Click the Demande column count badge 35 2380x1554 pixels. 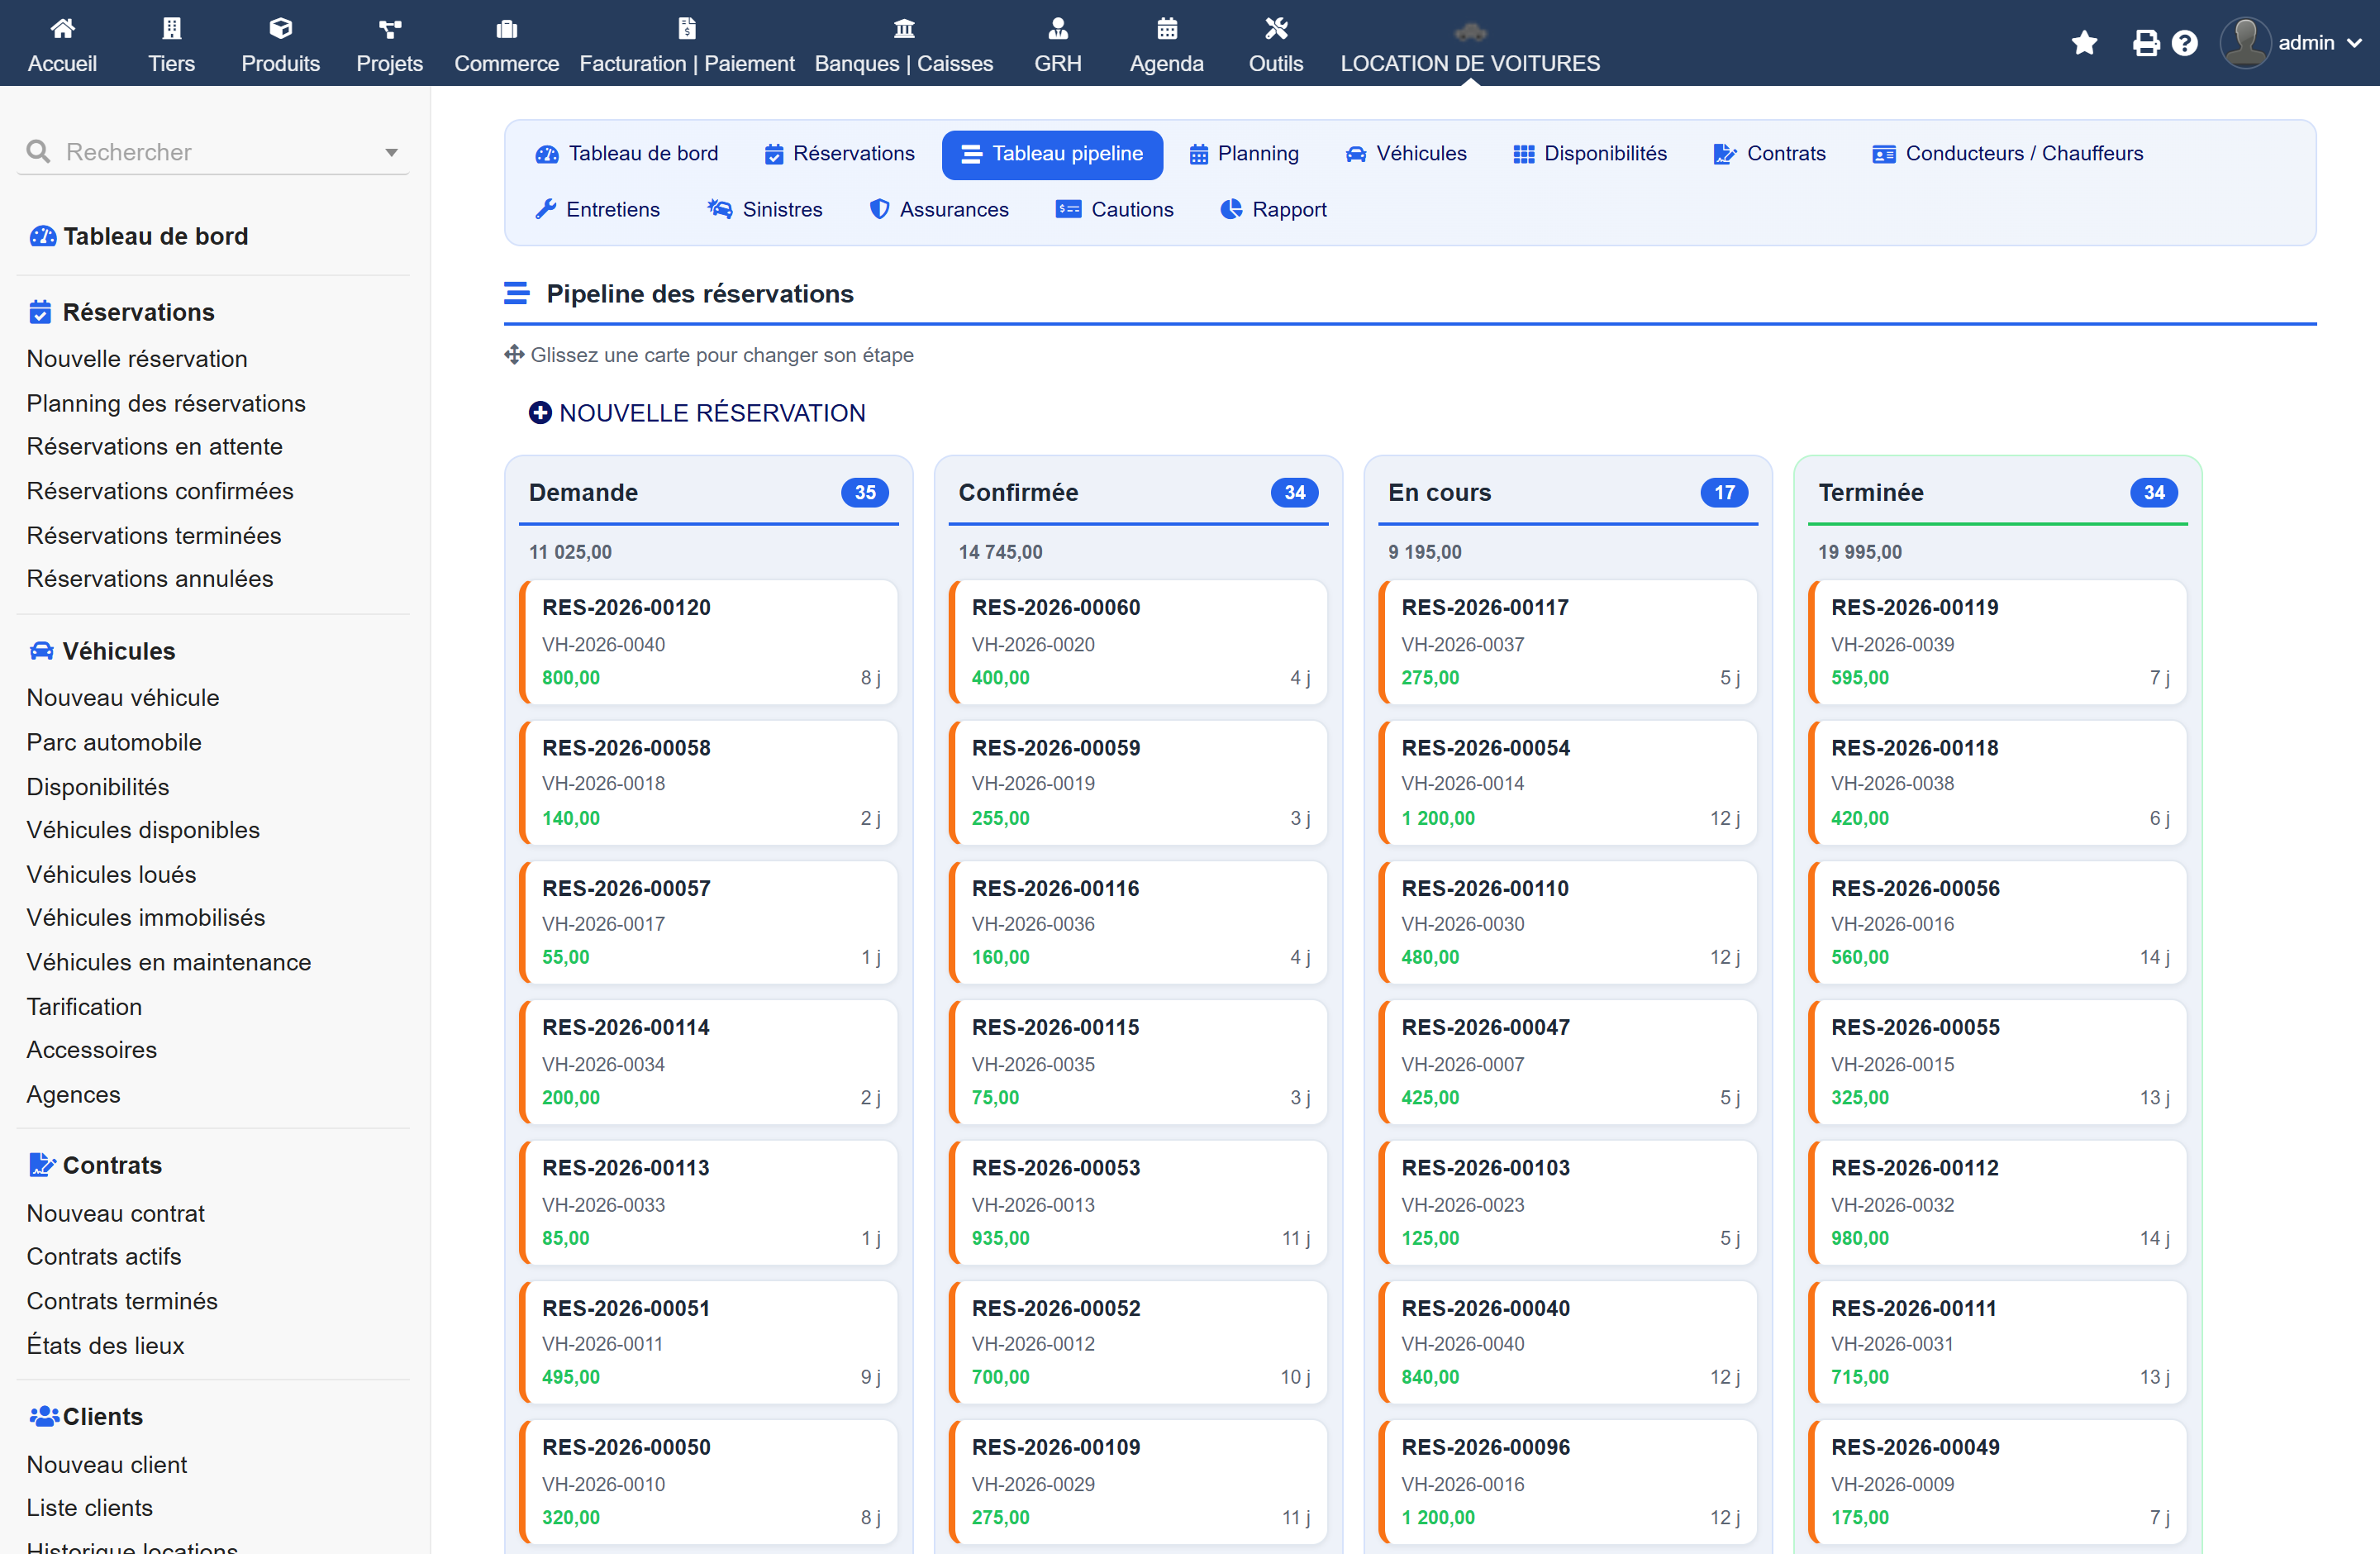tap(865, 492)
